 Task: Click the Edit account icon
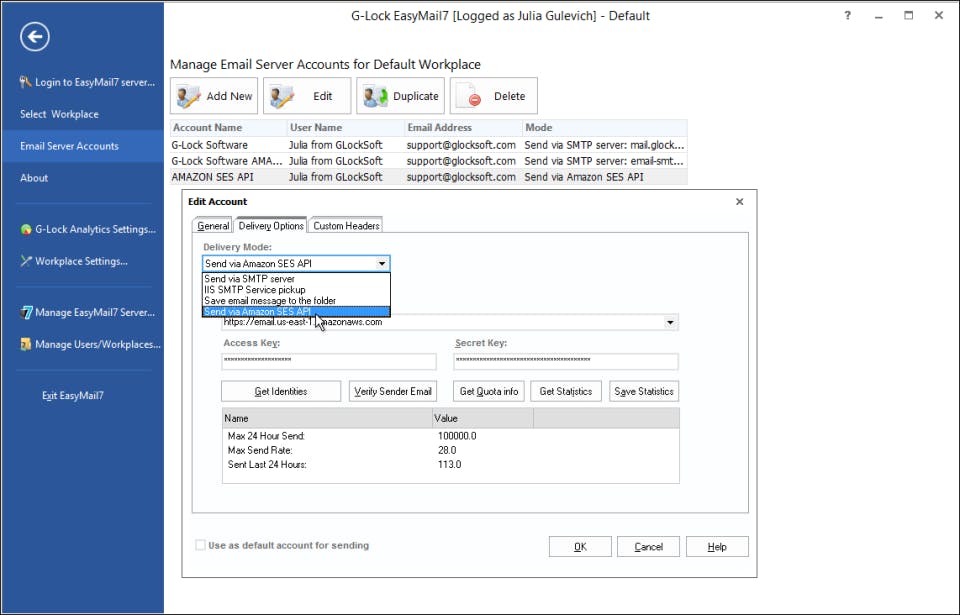point(282,96)
